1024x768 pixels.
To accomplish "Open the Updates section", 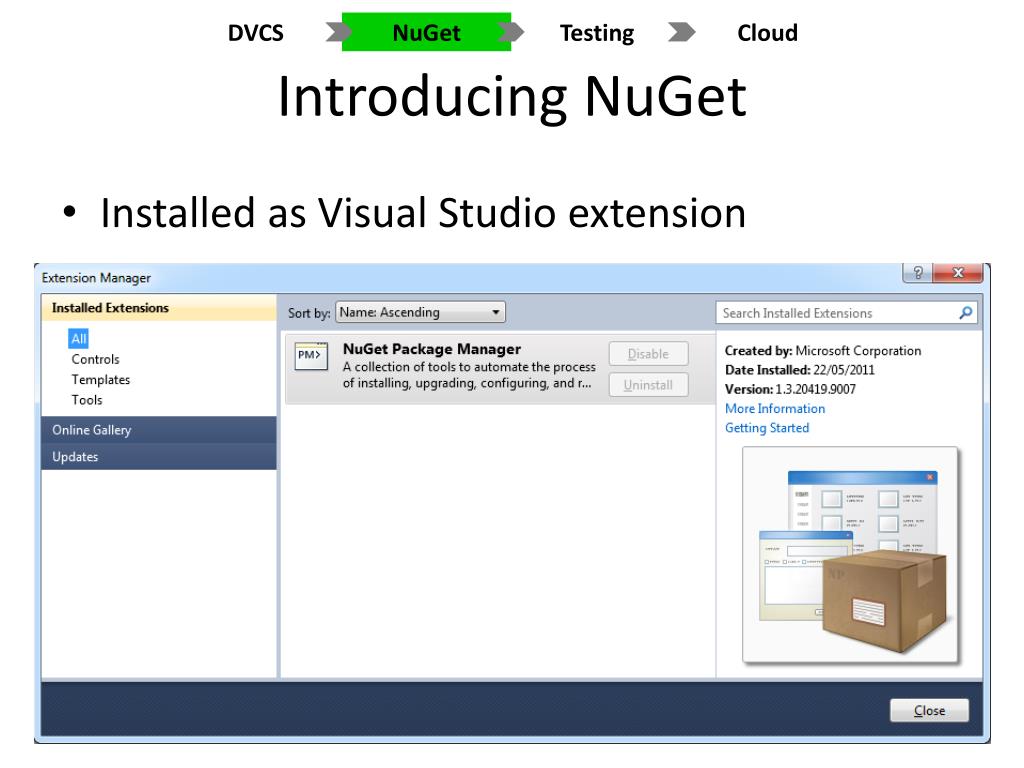I will [159, 456].
